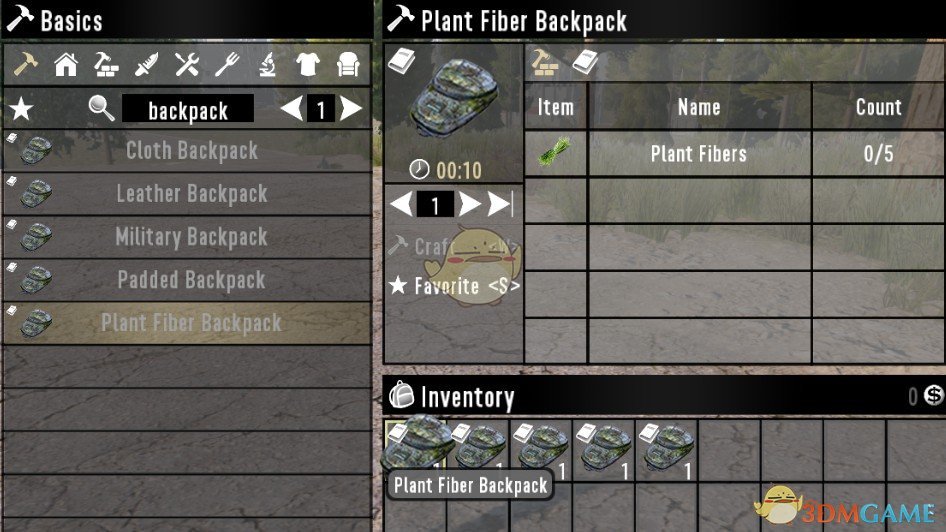Toggle Favorite on Plant Fiber Backpack

[454, 285]
